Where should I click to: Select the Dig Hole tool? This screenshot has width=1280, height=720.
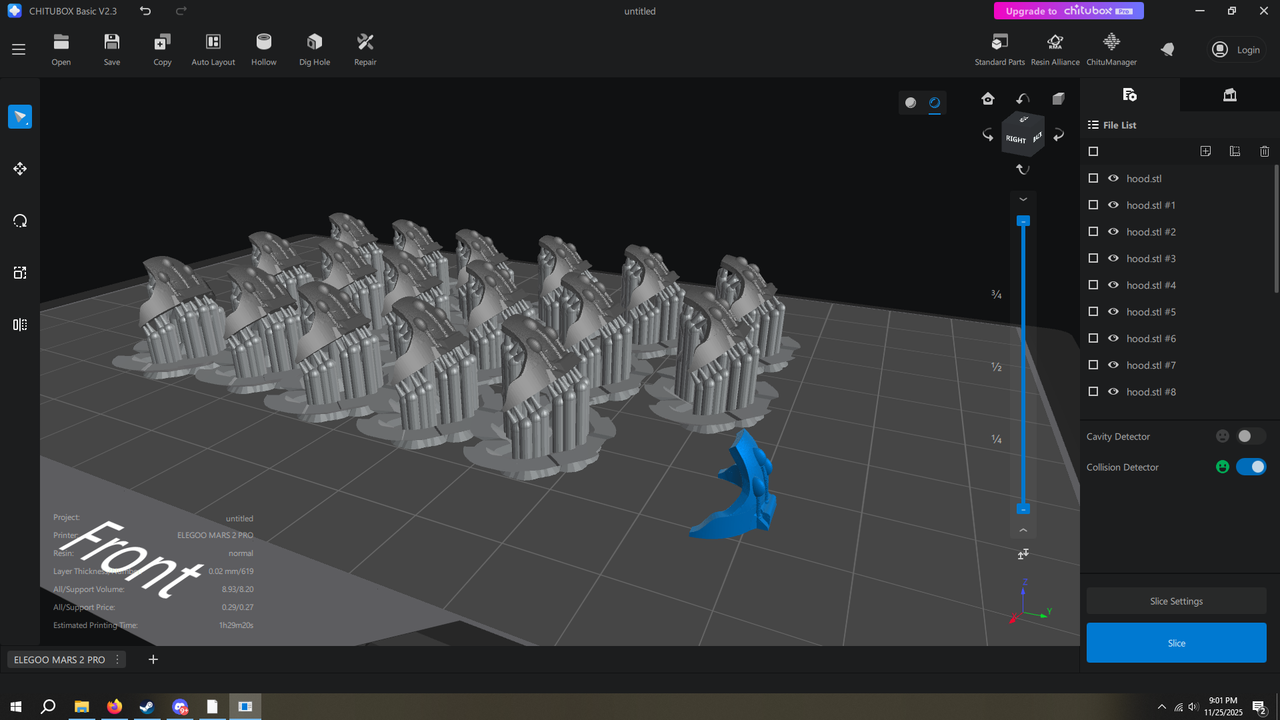pyautogui.click(x=314, y=49)
